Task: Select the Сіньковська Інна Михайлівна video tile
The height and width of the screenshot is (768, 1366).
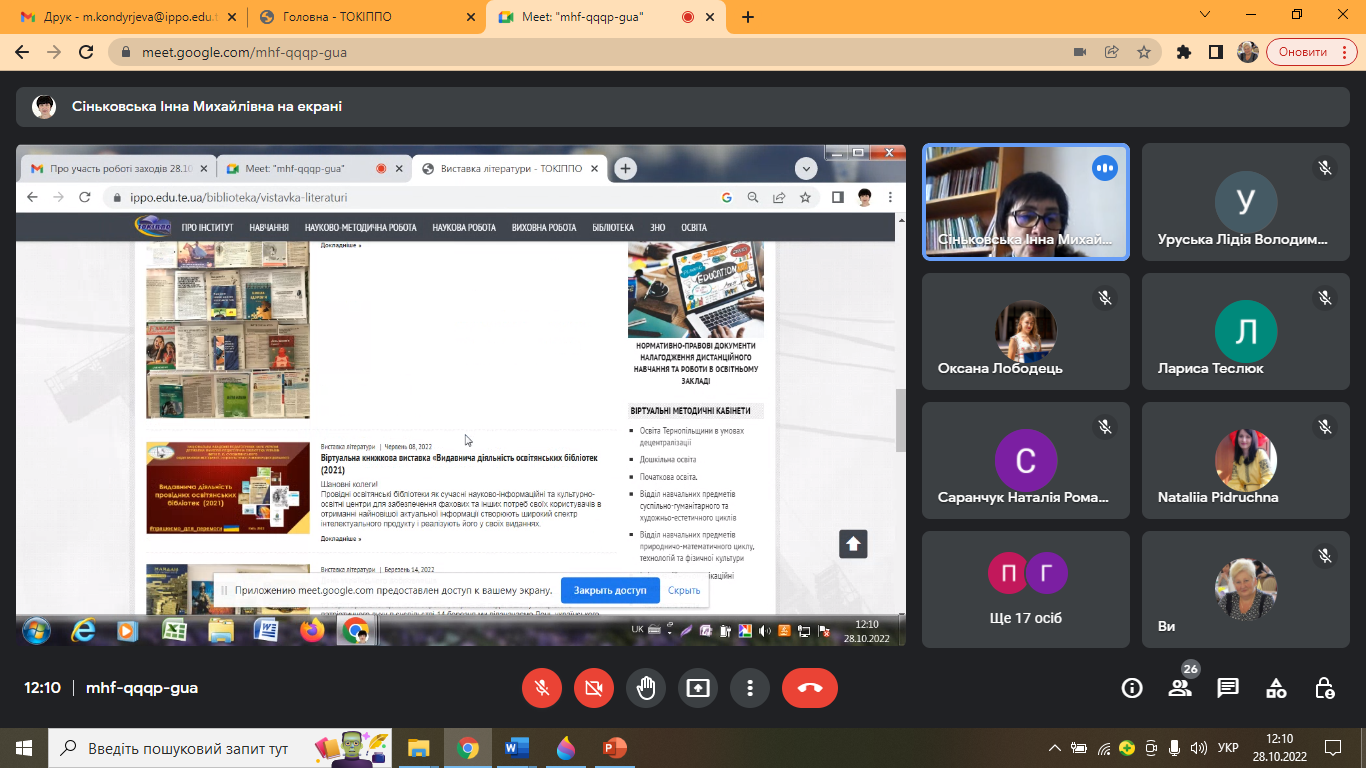Action: coord(1025,202)
